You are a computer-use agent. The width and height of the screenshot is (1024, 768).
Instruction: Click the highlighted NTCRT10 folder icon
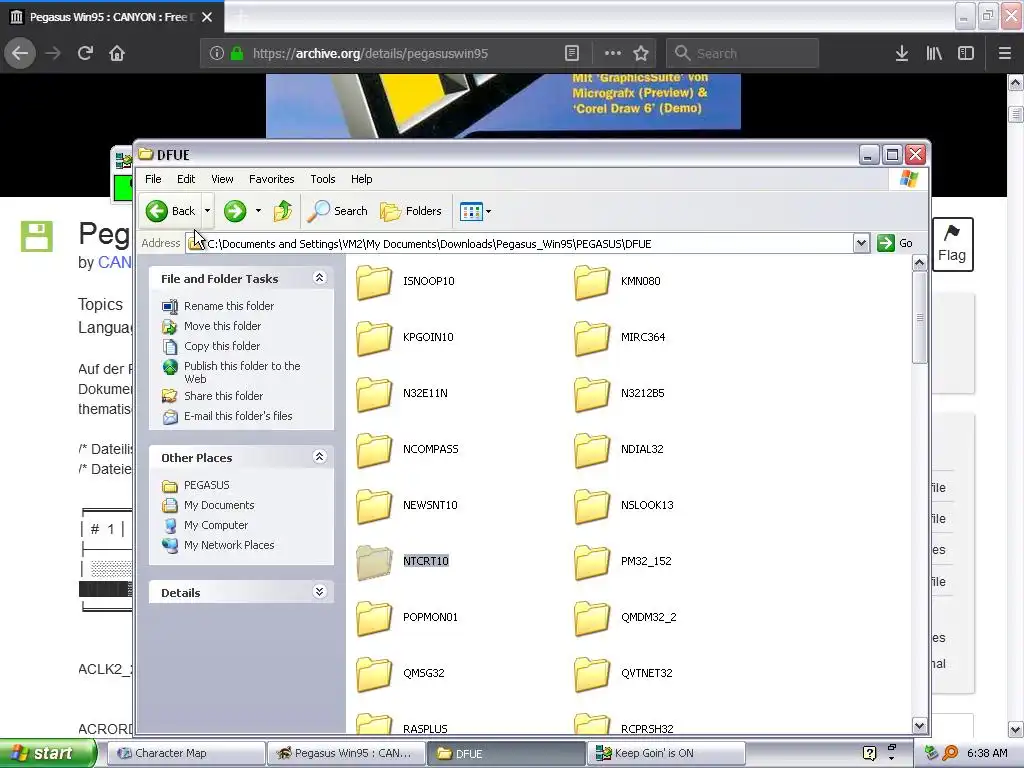(x=374, y=562)
